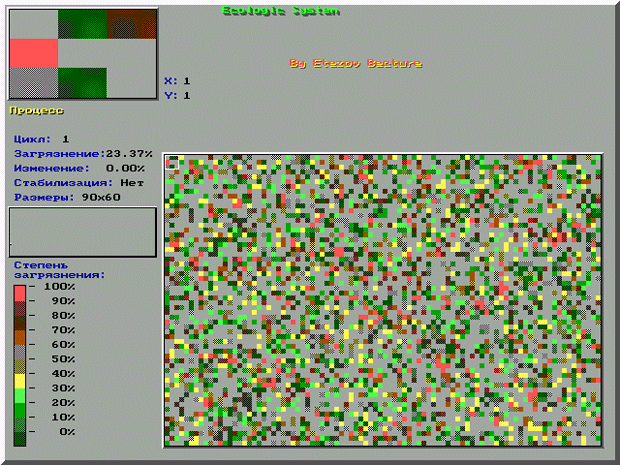Select the 70% pollution legend swatch

pos(20,330)
